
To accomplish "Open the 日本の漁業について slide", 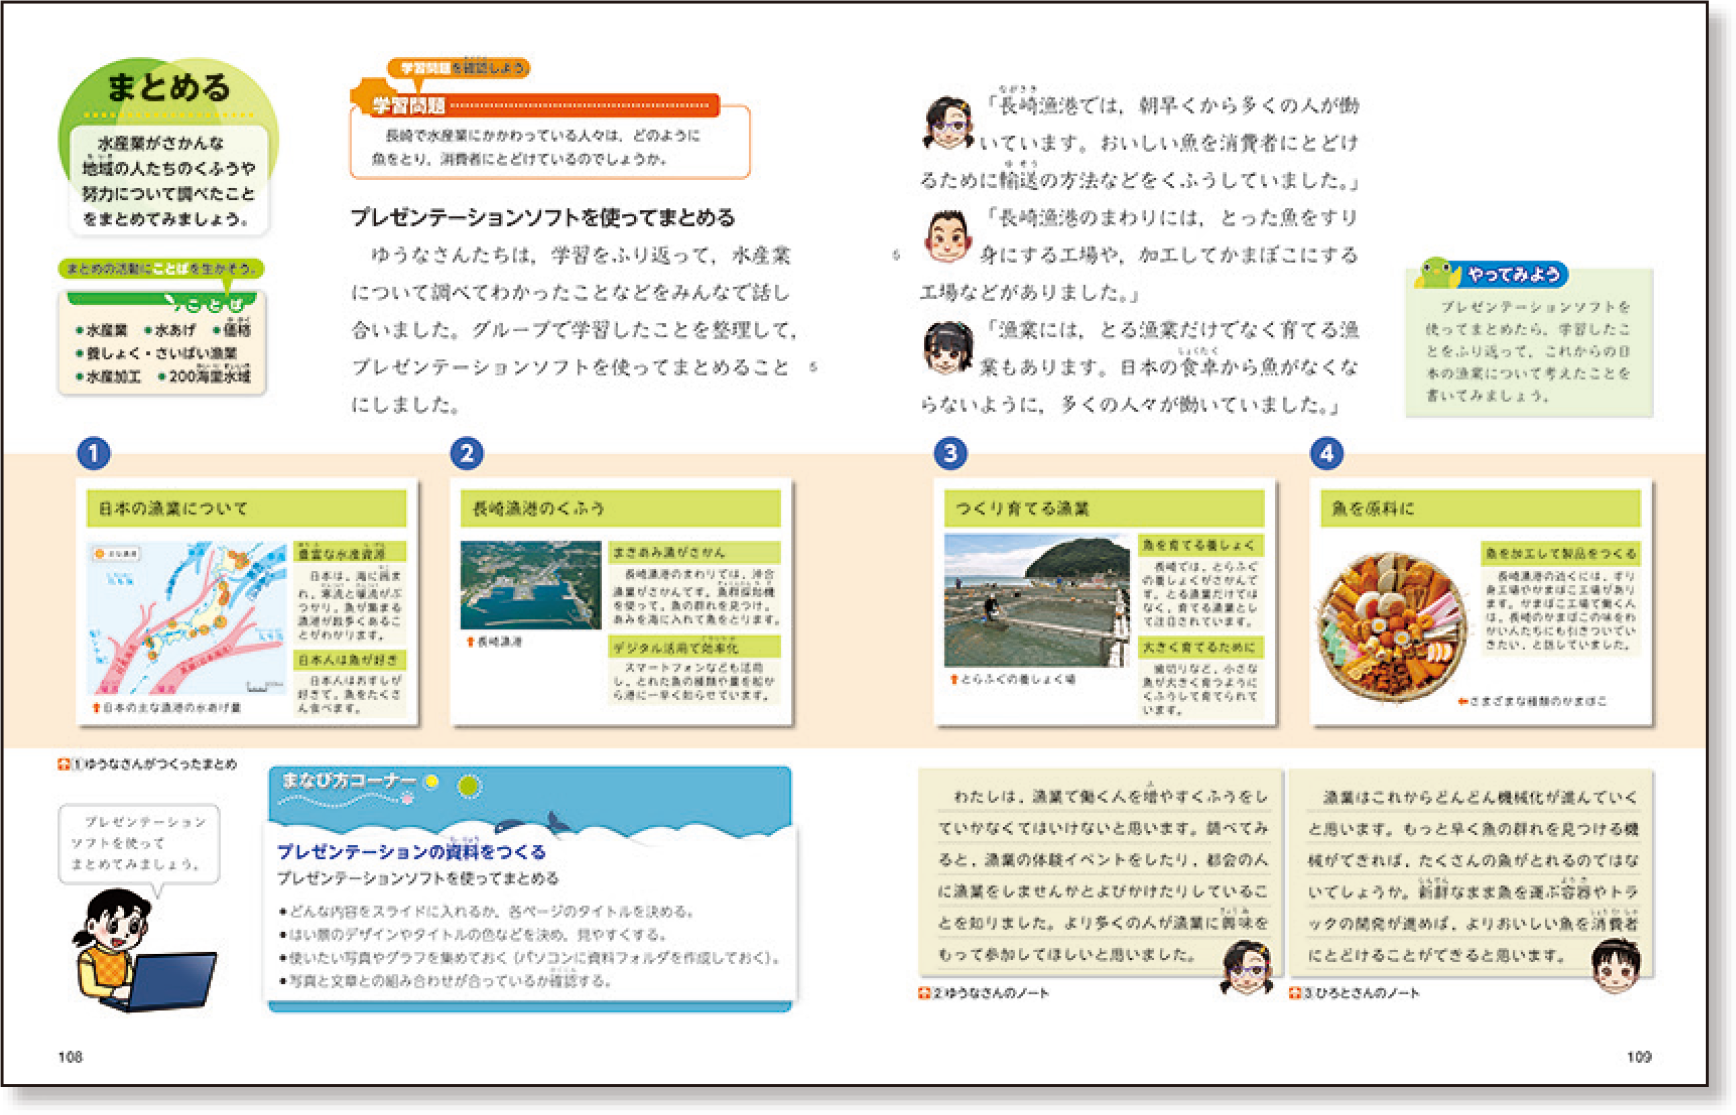I will 247,601.
